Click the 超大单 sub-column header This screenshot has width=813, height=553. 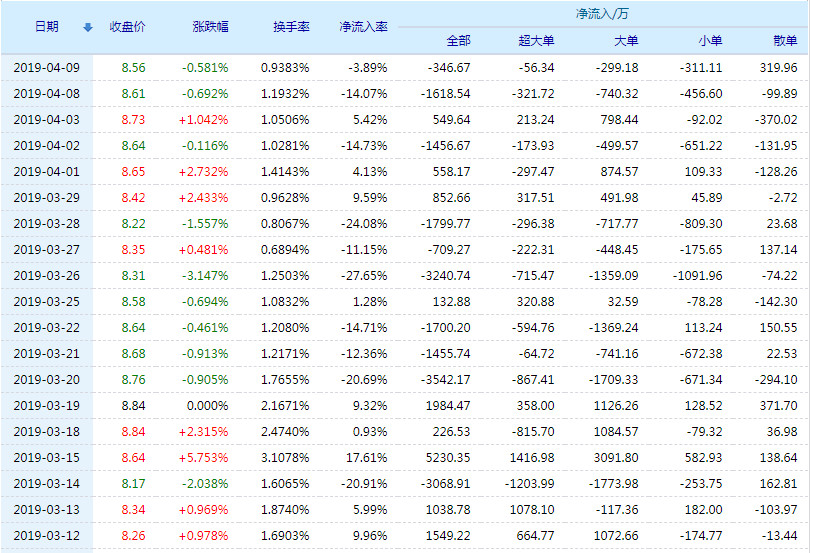pos(536,41)
